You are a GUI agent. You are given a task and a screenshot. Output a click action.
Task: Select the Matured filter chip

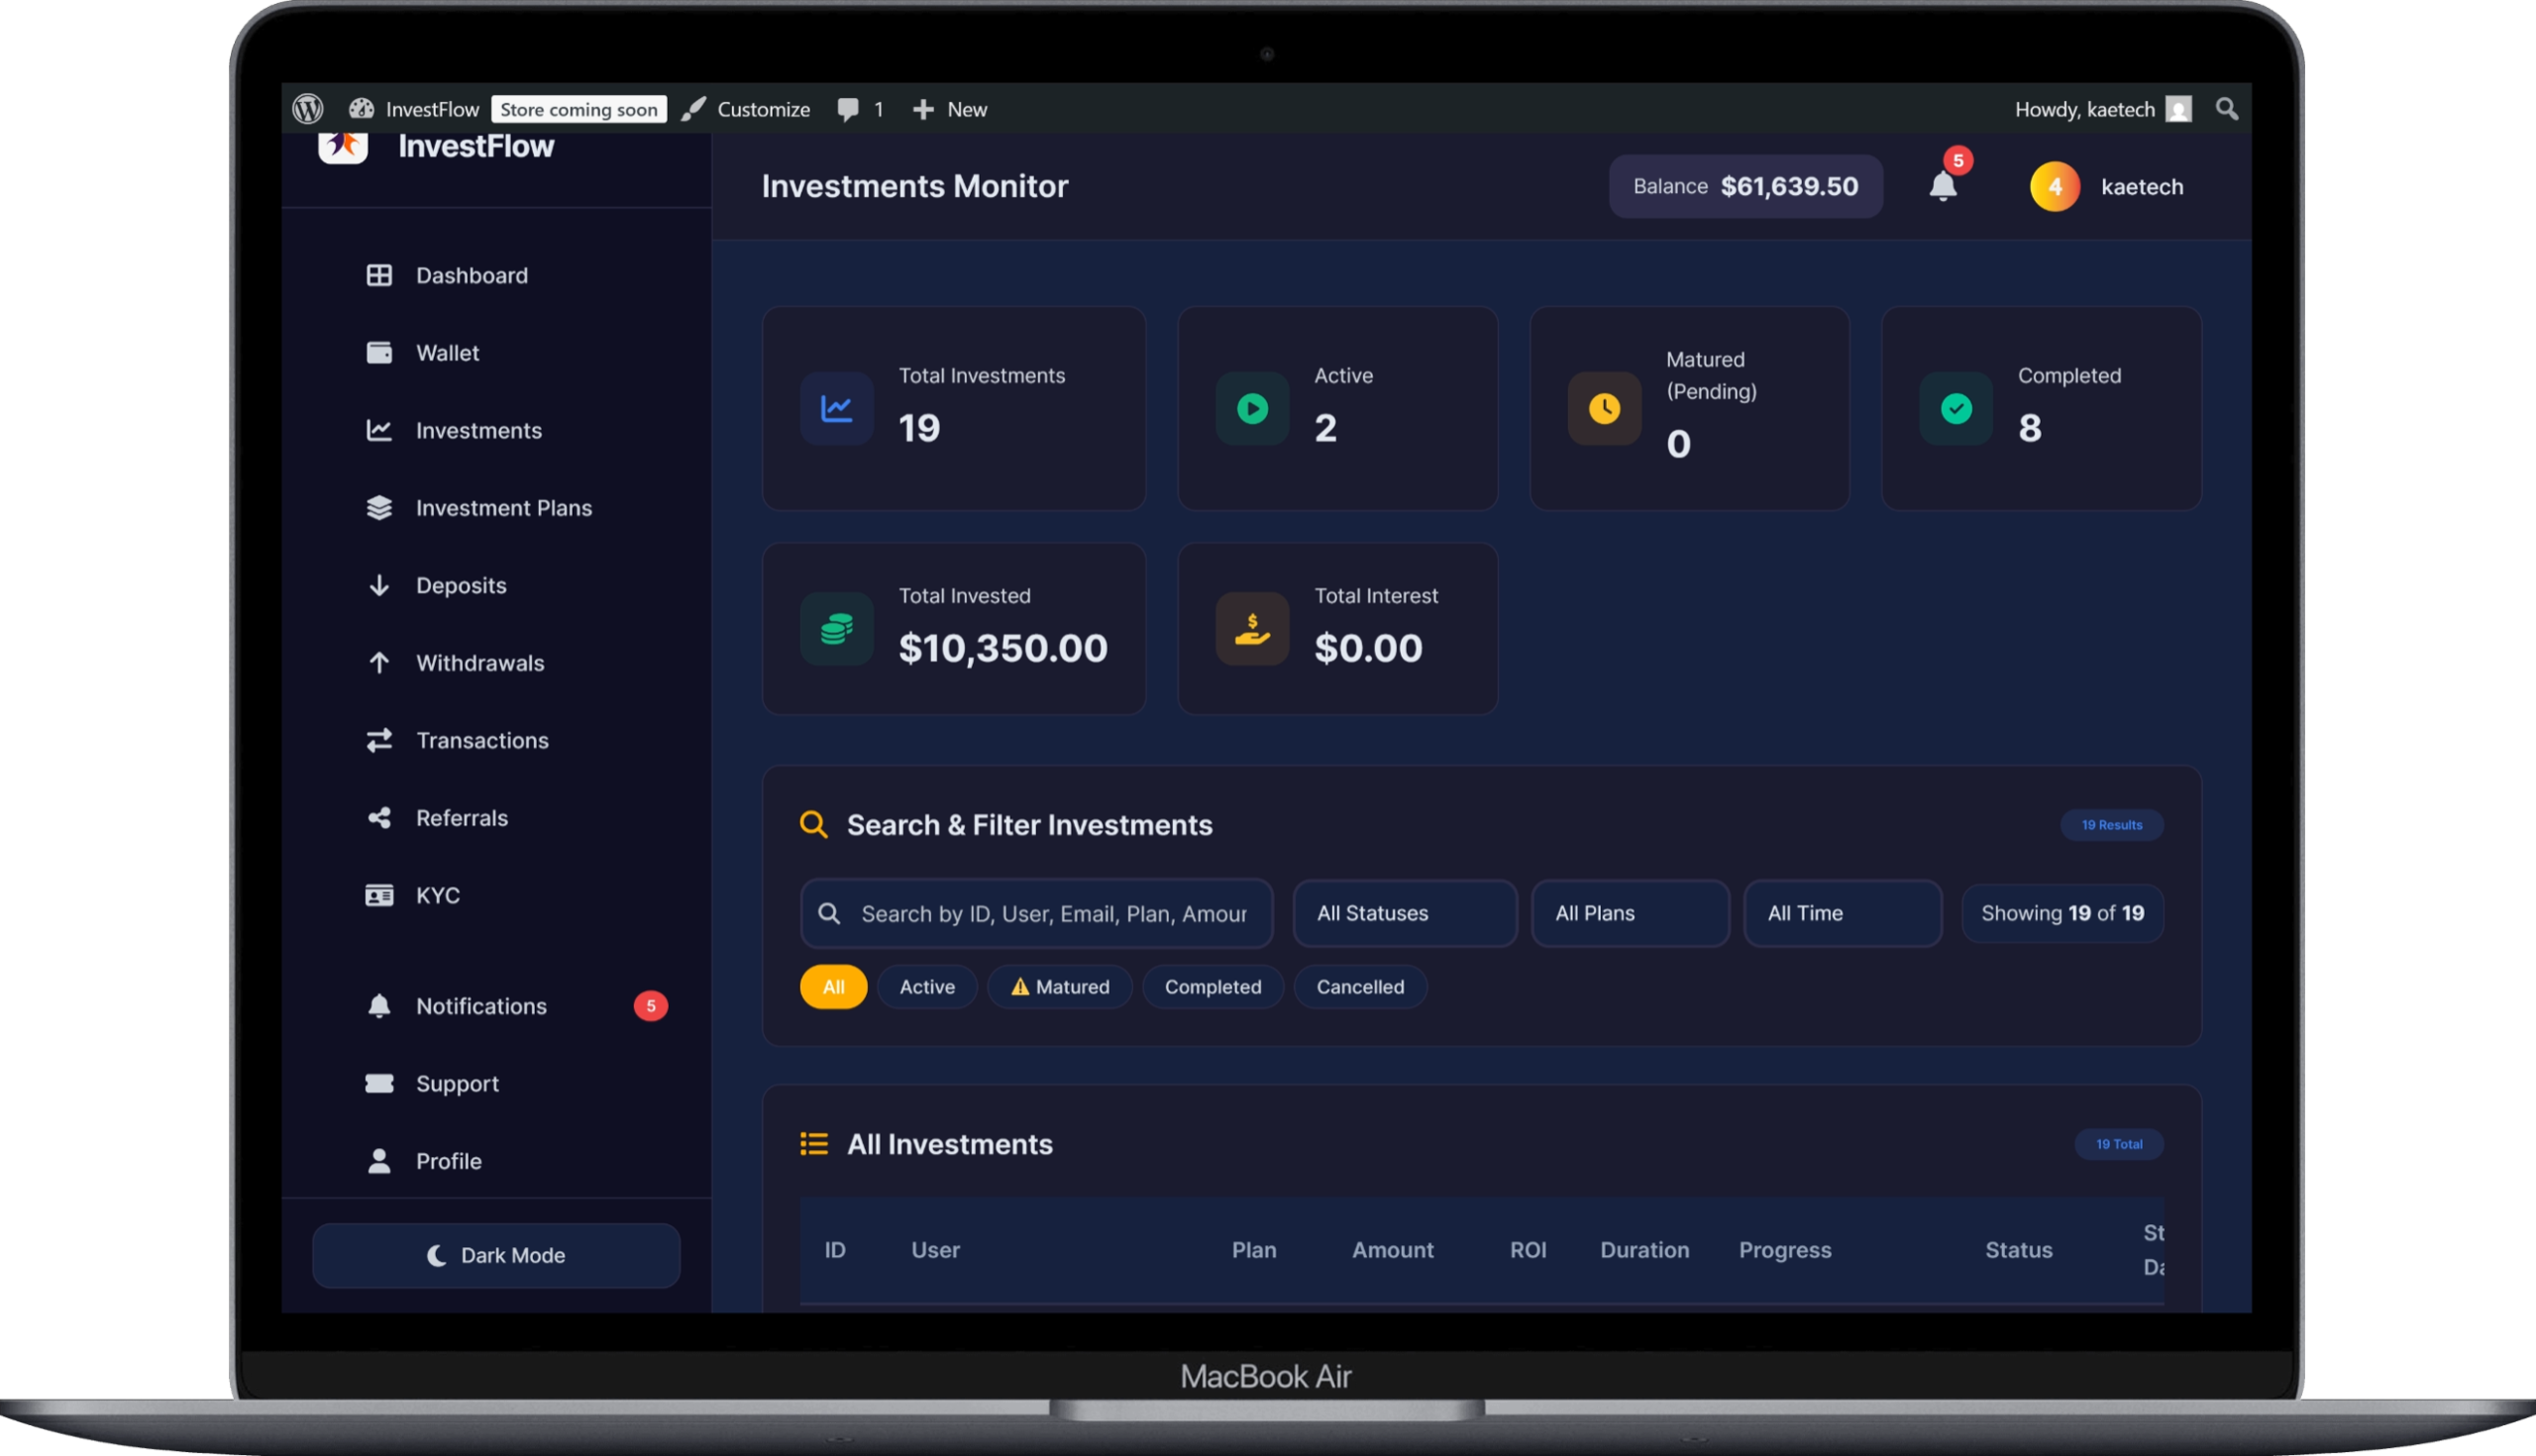click(1060, 987)
